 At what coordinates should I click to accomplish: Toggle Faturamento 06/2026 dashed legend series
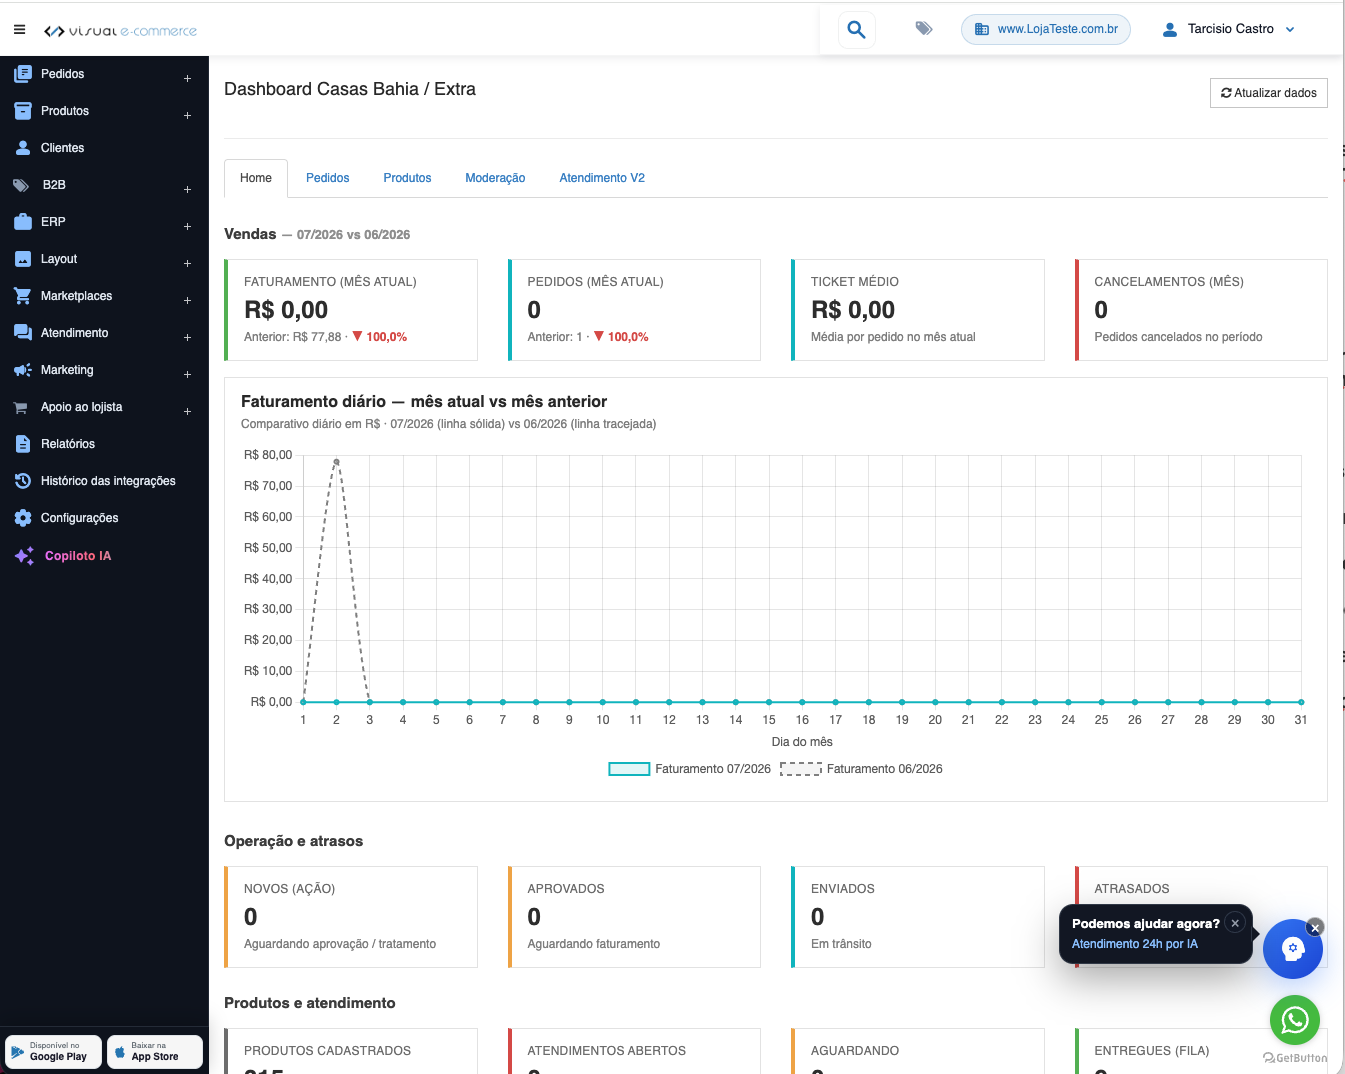(862, 769)
